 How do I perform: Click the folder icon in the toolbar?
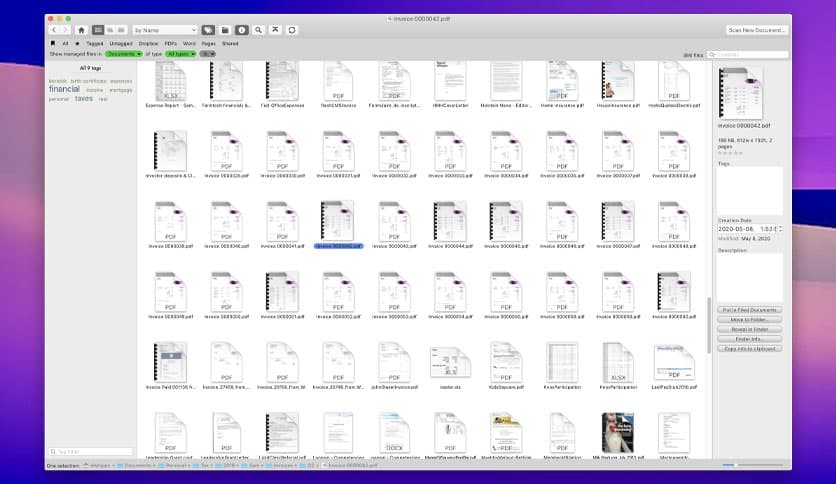pyautogui.click(x=225, y=30)
